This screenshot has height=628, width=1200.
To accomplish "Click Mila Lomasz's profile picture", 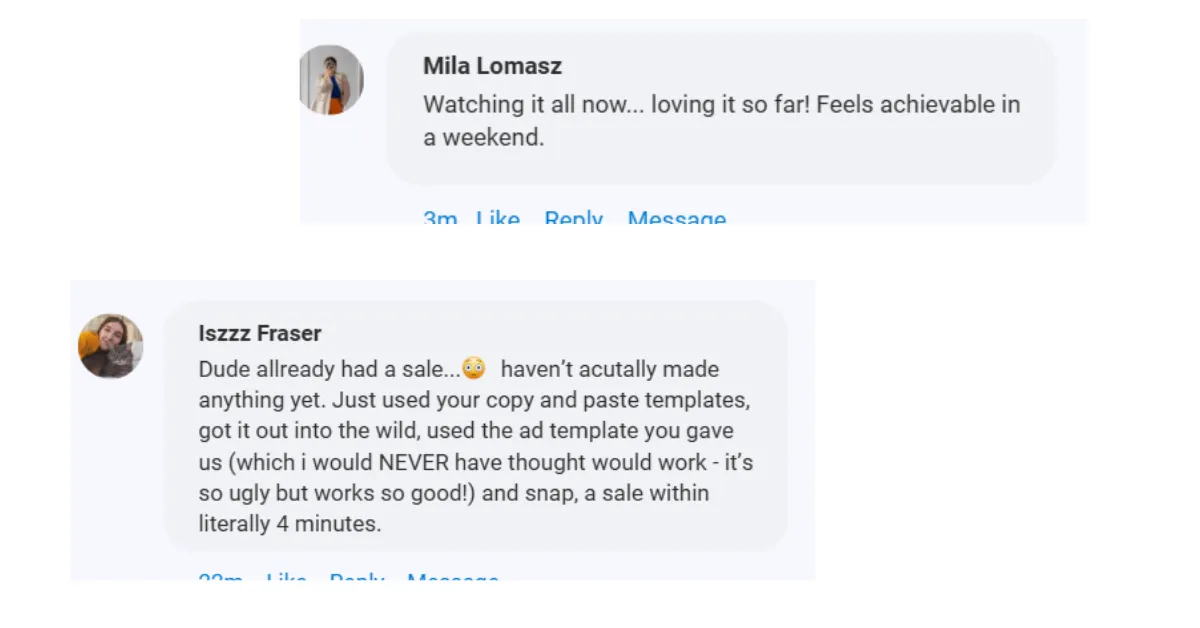I will pos(331,79).
